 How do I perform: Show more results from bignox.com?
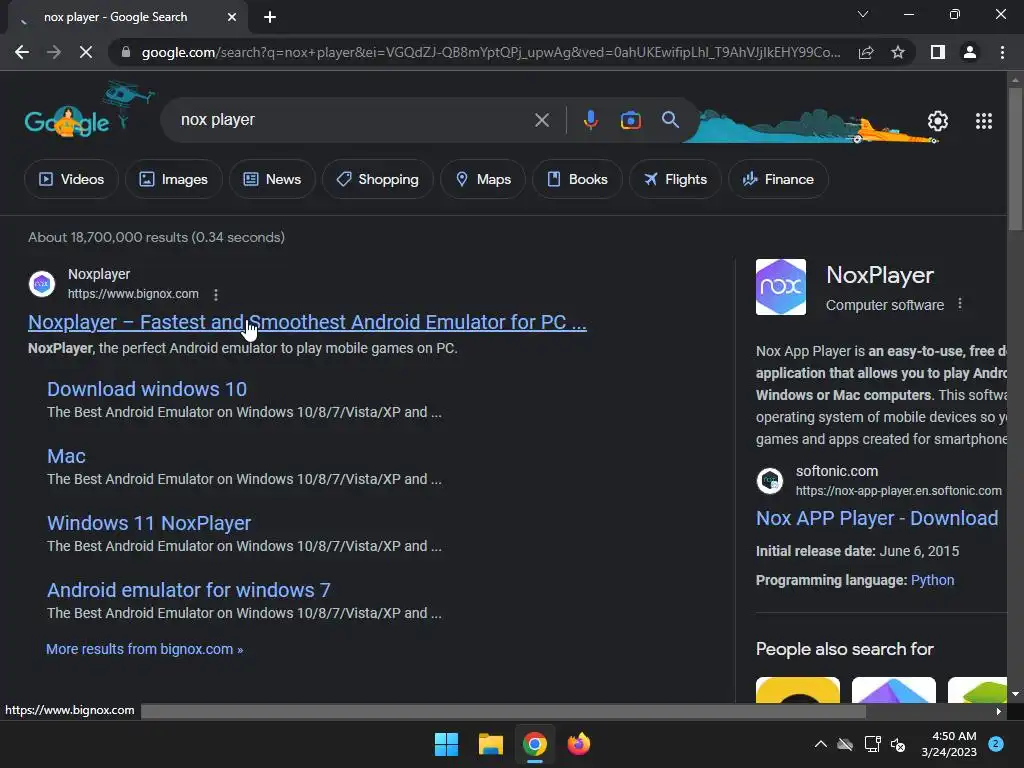tap(144, 649)
